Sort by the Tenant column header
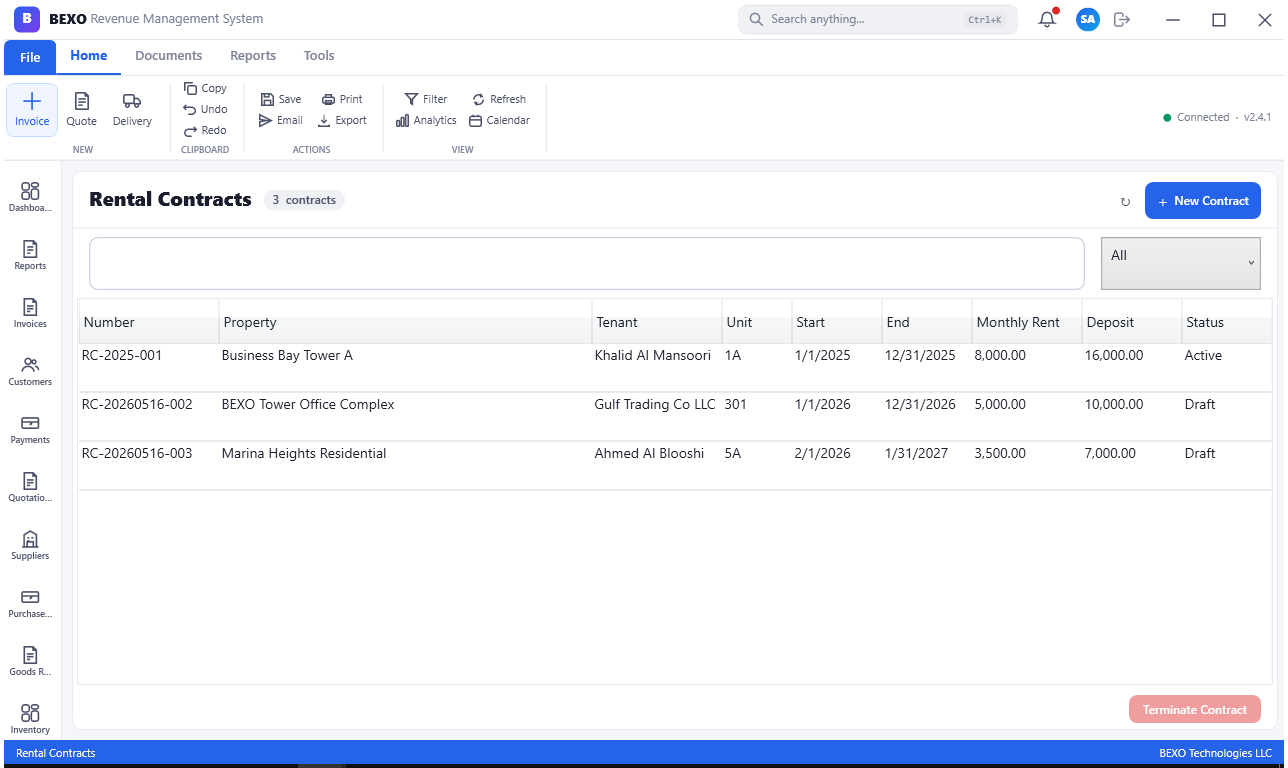The width and height of the screenshot is (1288, 768). (656, 322)
